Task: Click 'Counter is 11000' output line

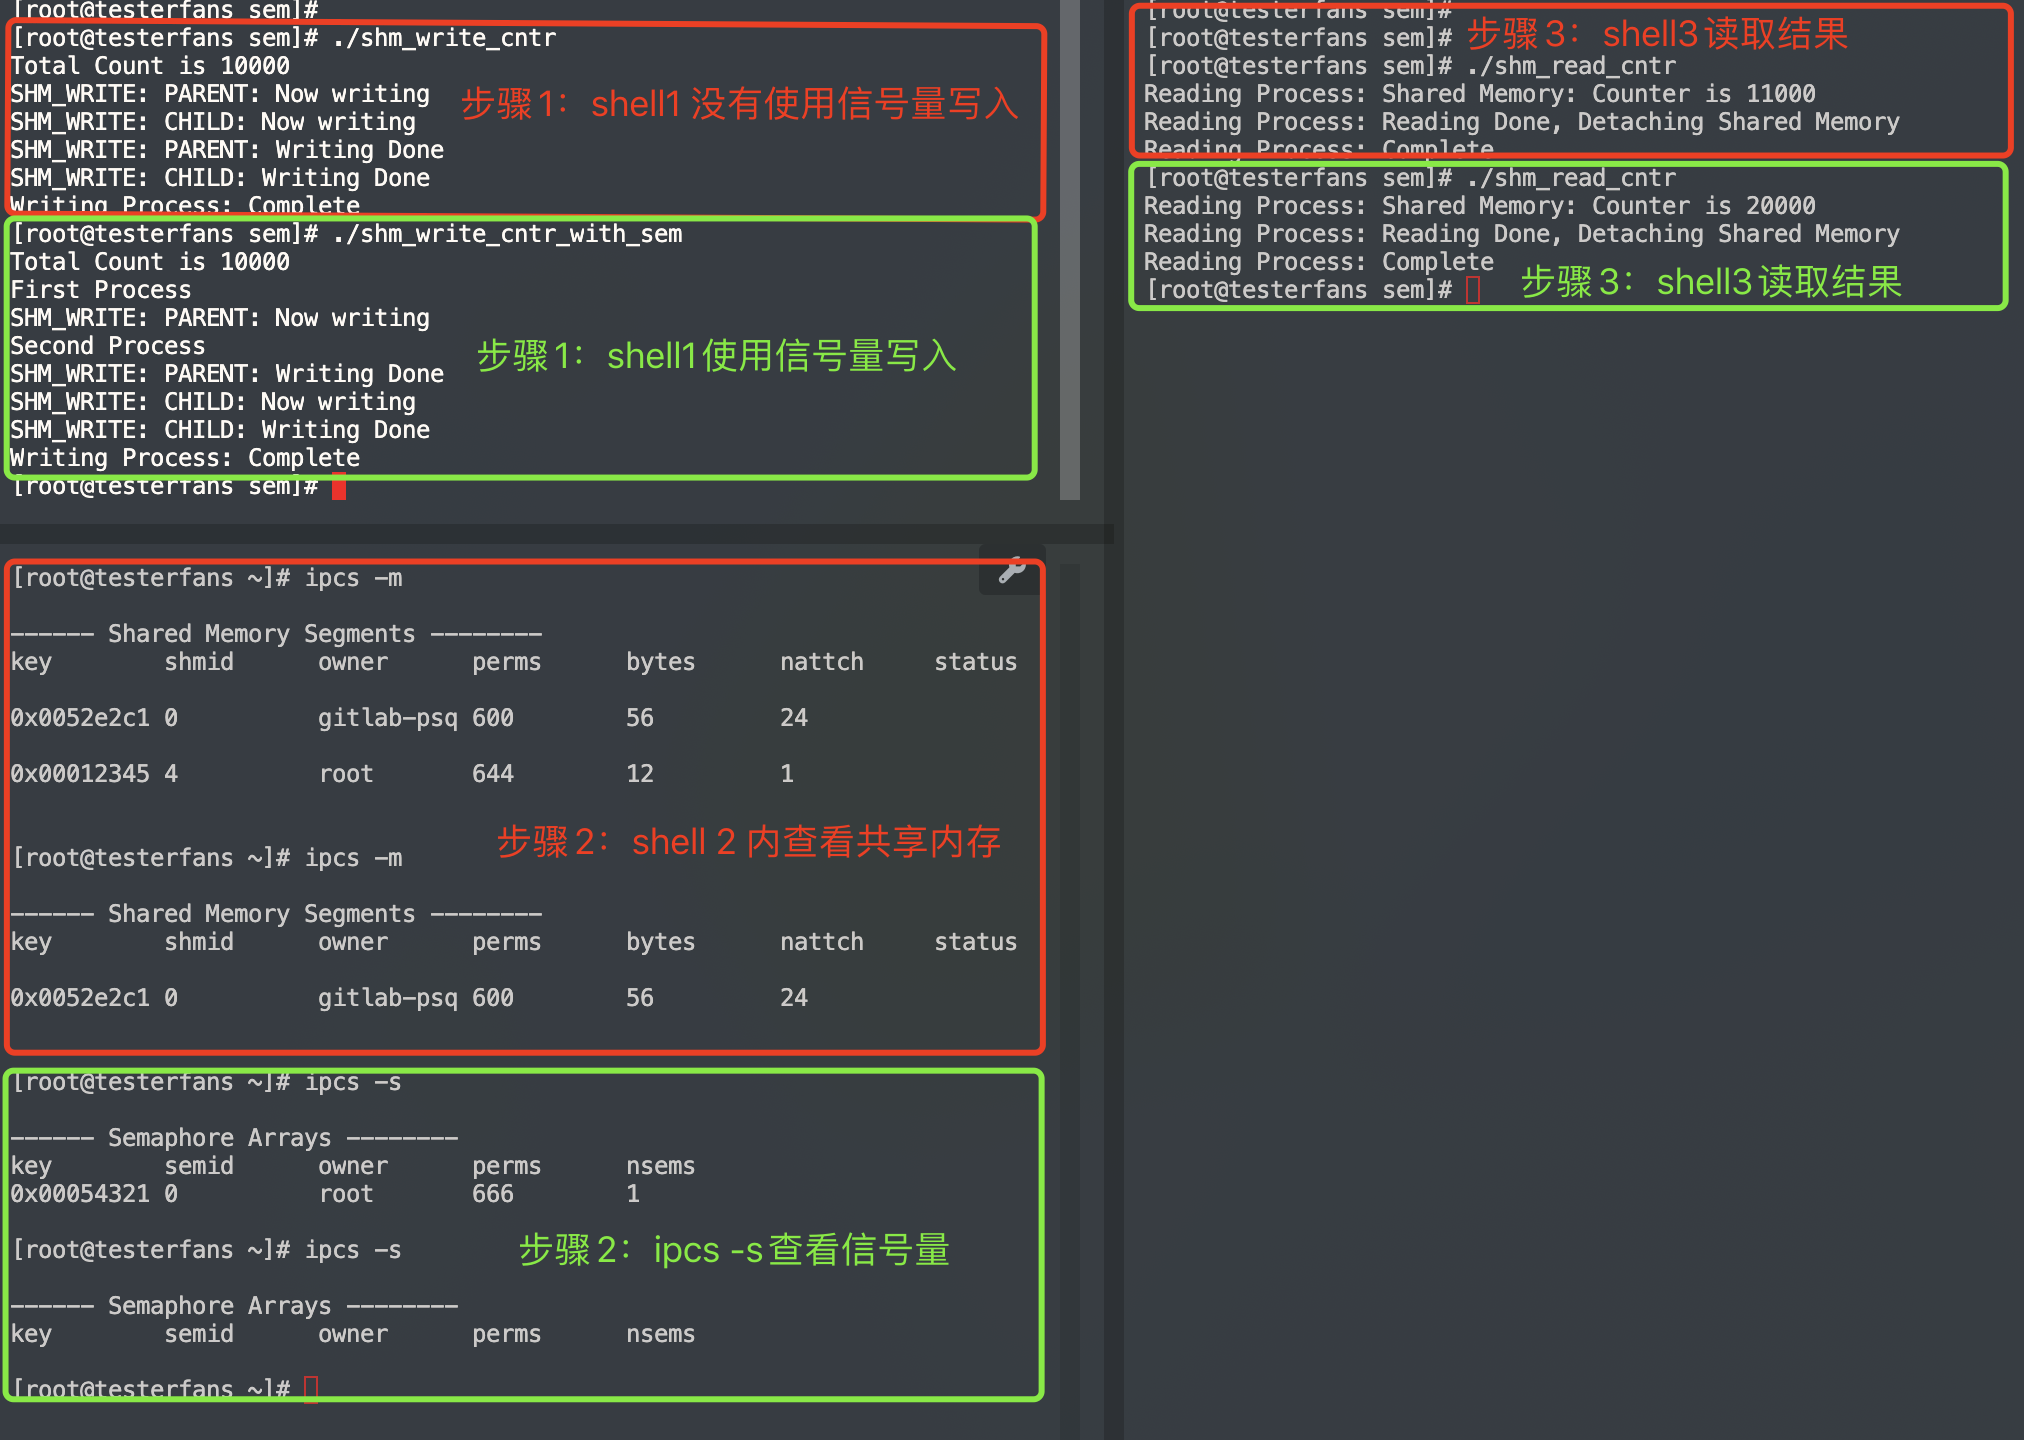Action: [x=1480, y=94]
